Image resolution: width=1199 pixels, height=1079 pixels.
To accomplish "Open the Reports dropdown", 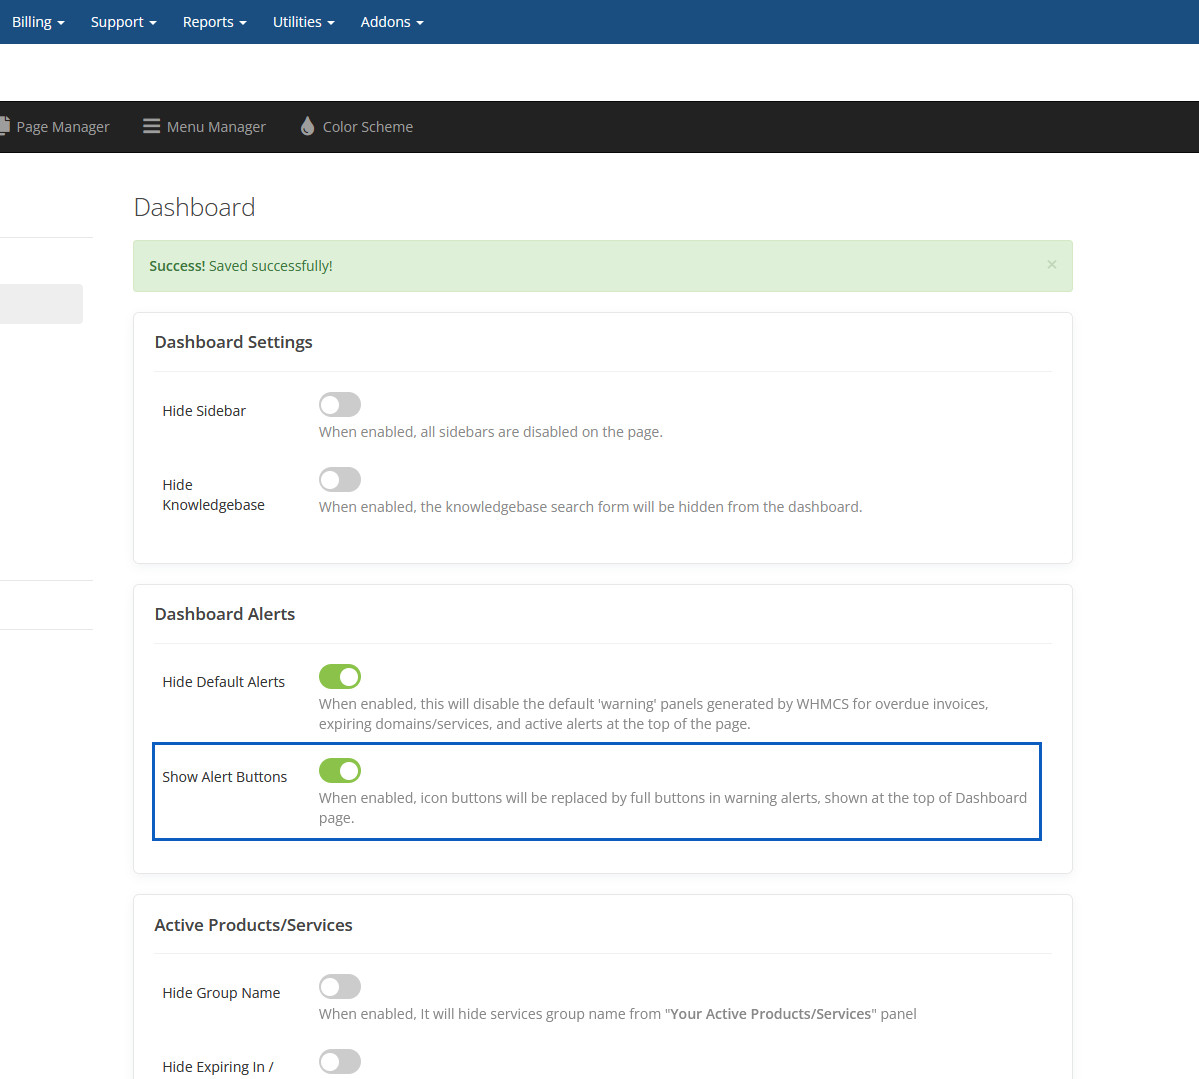I will 214,22.
